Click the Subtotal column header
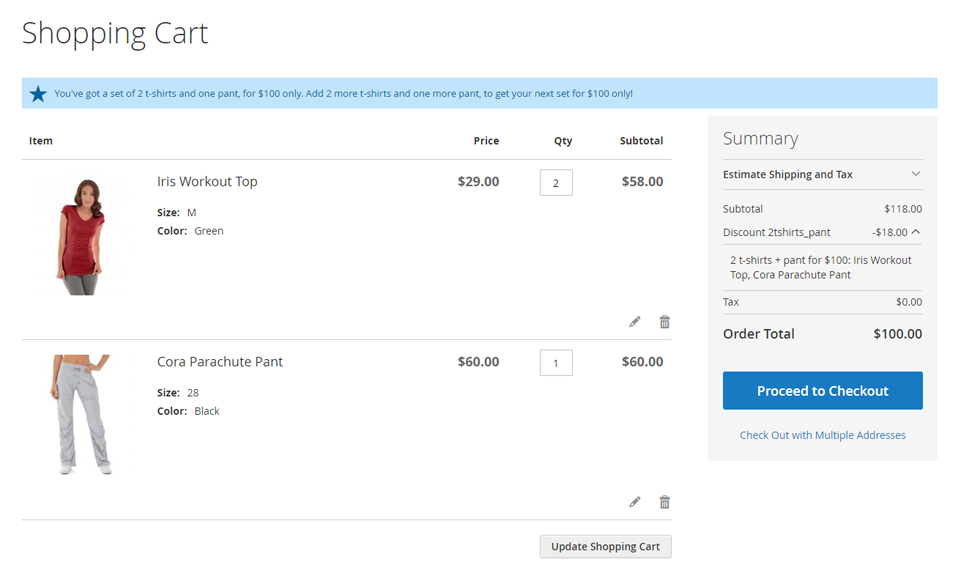This screenshot has width=955, height=568. point(641,141)
